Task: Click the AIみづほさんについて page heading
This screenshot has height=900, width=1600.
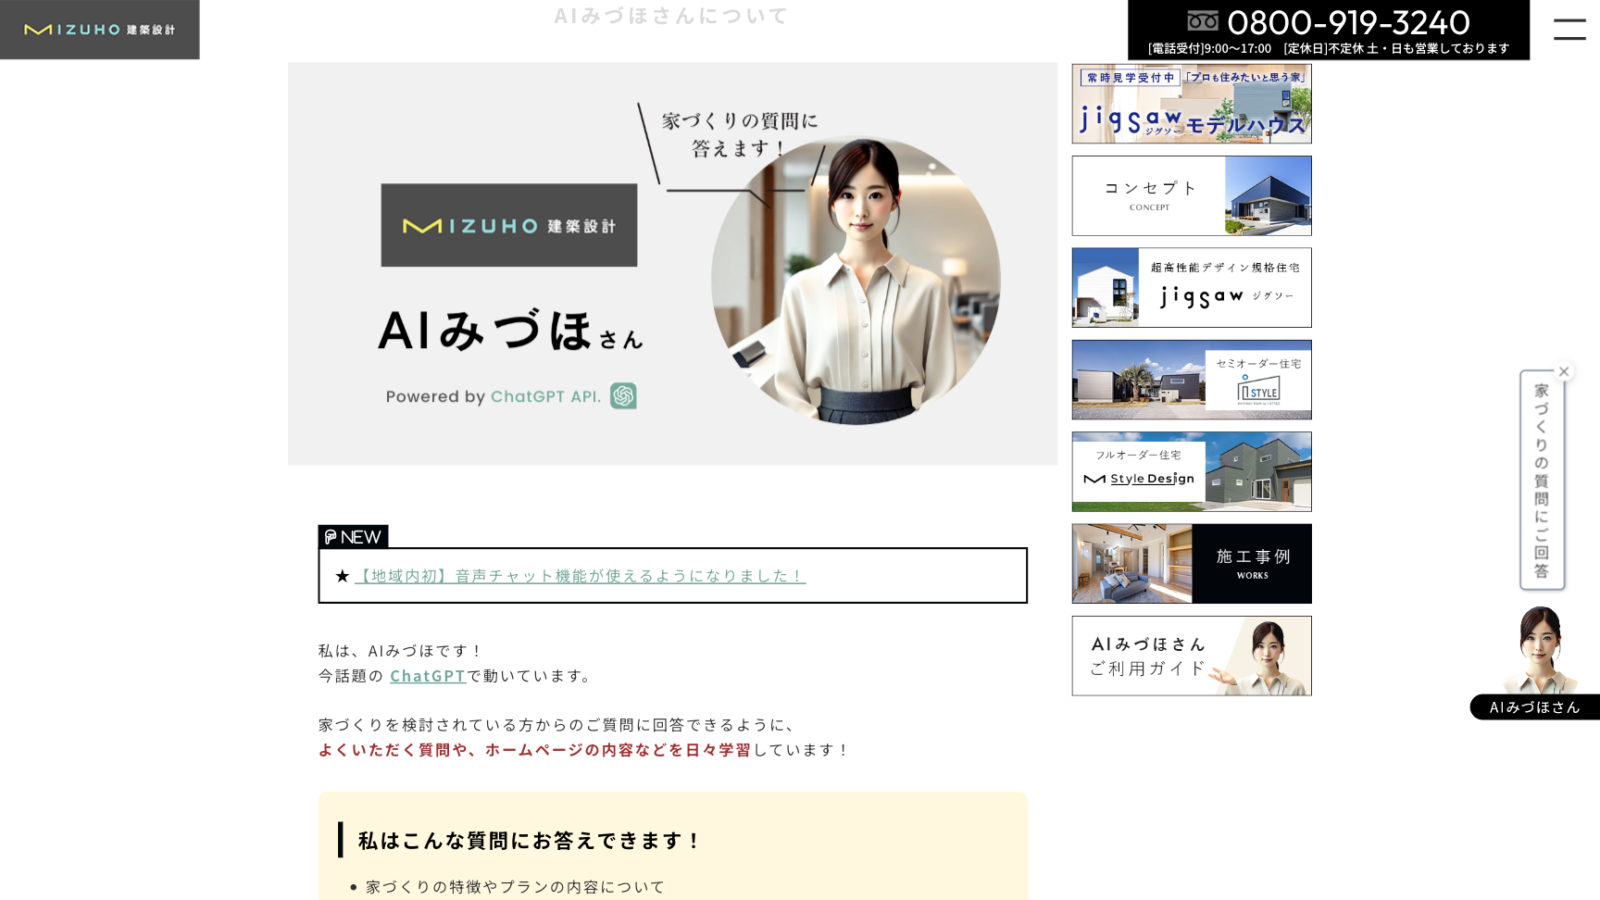Action: pyautogui.click(x=671, y=16)
